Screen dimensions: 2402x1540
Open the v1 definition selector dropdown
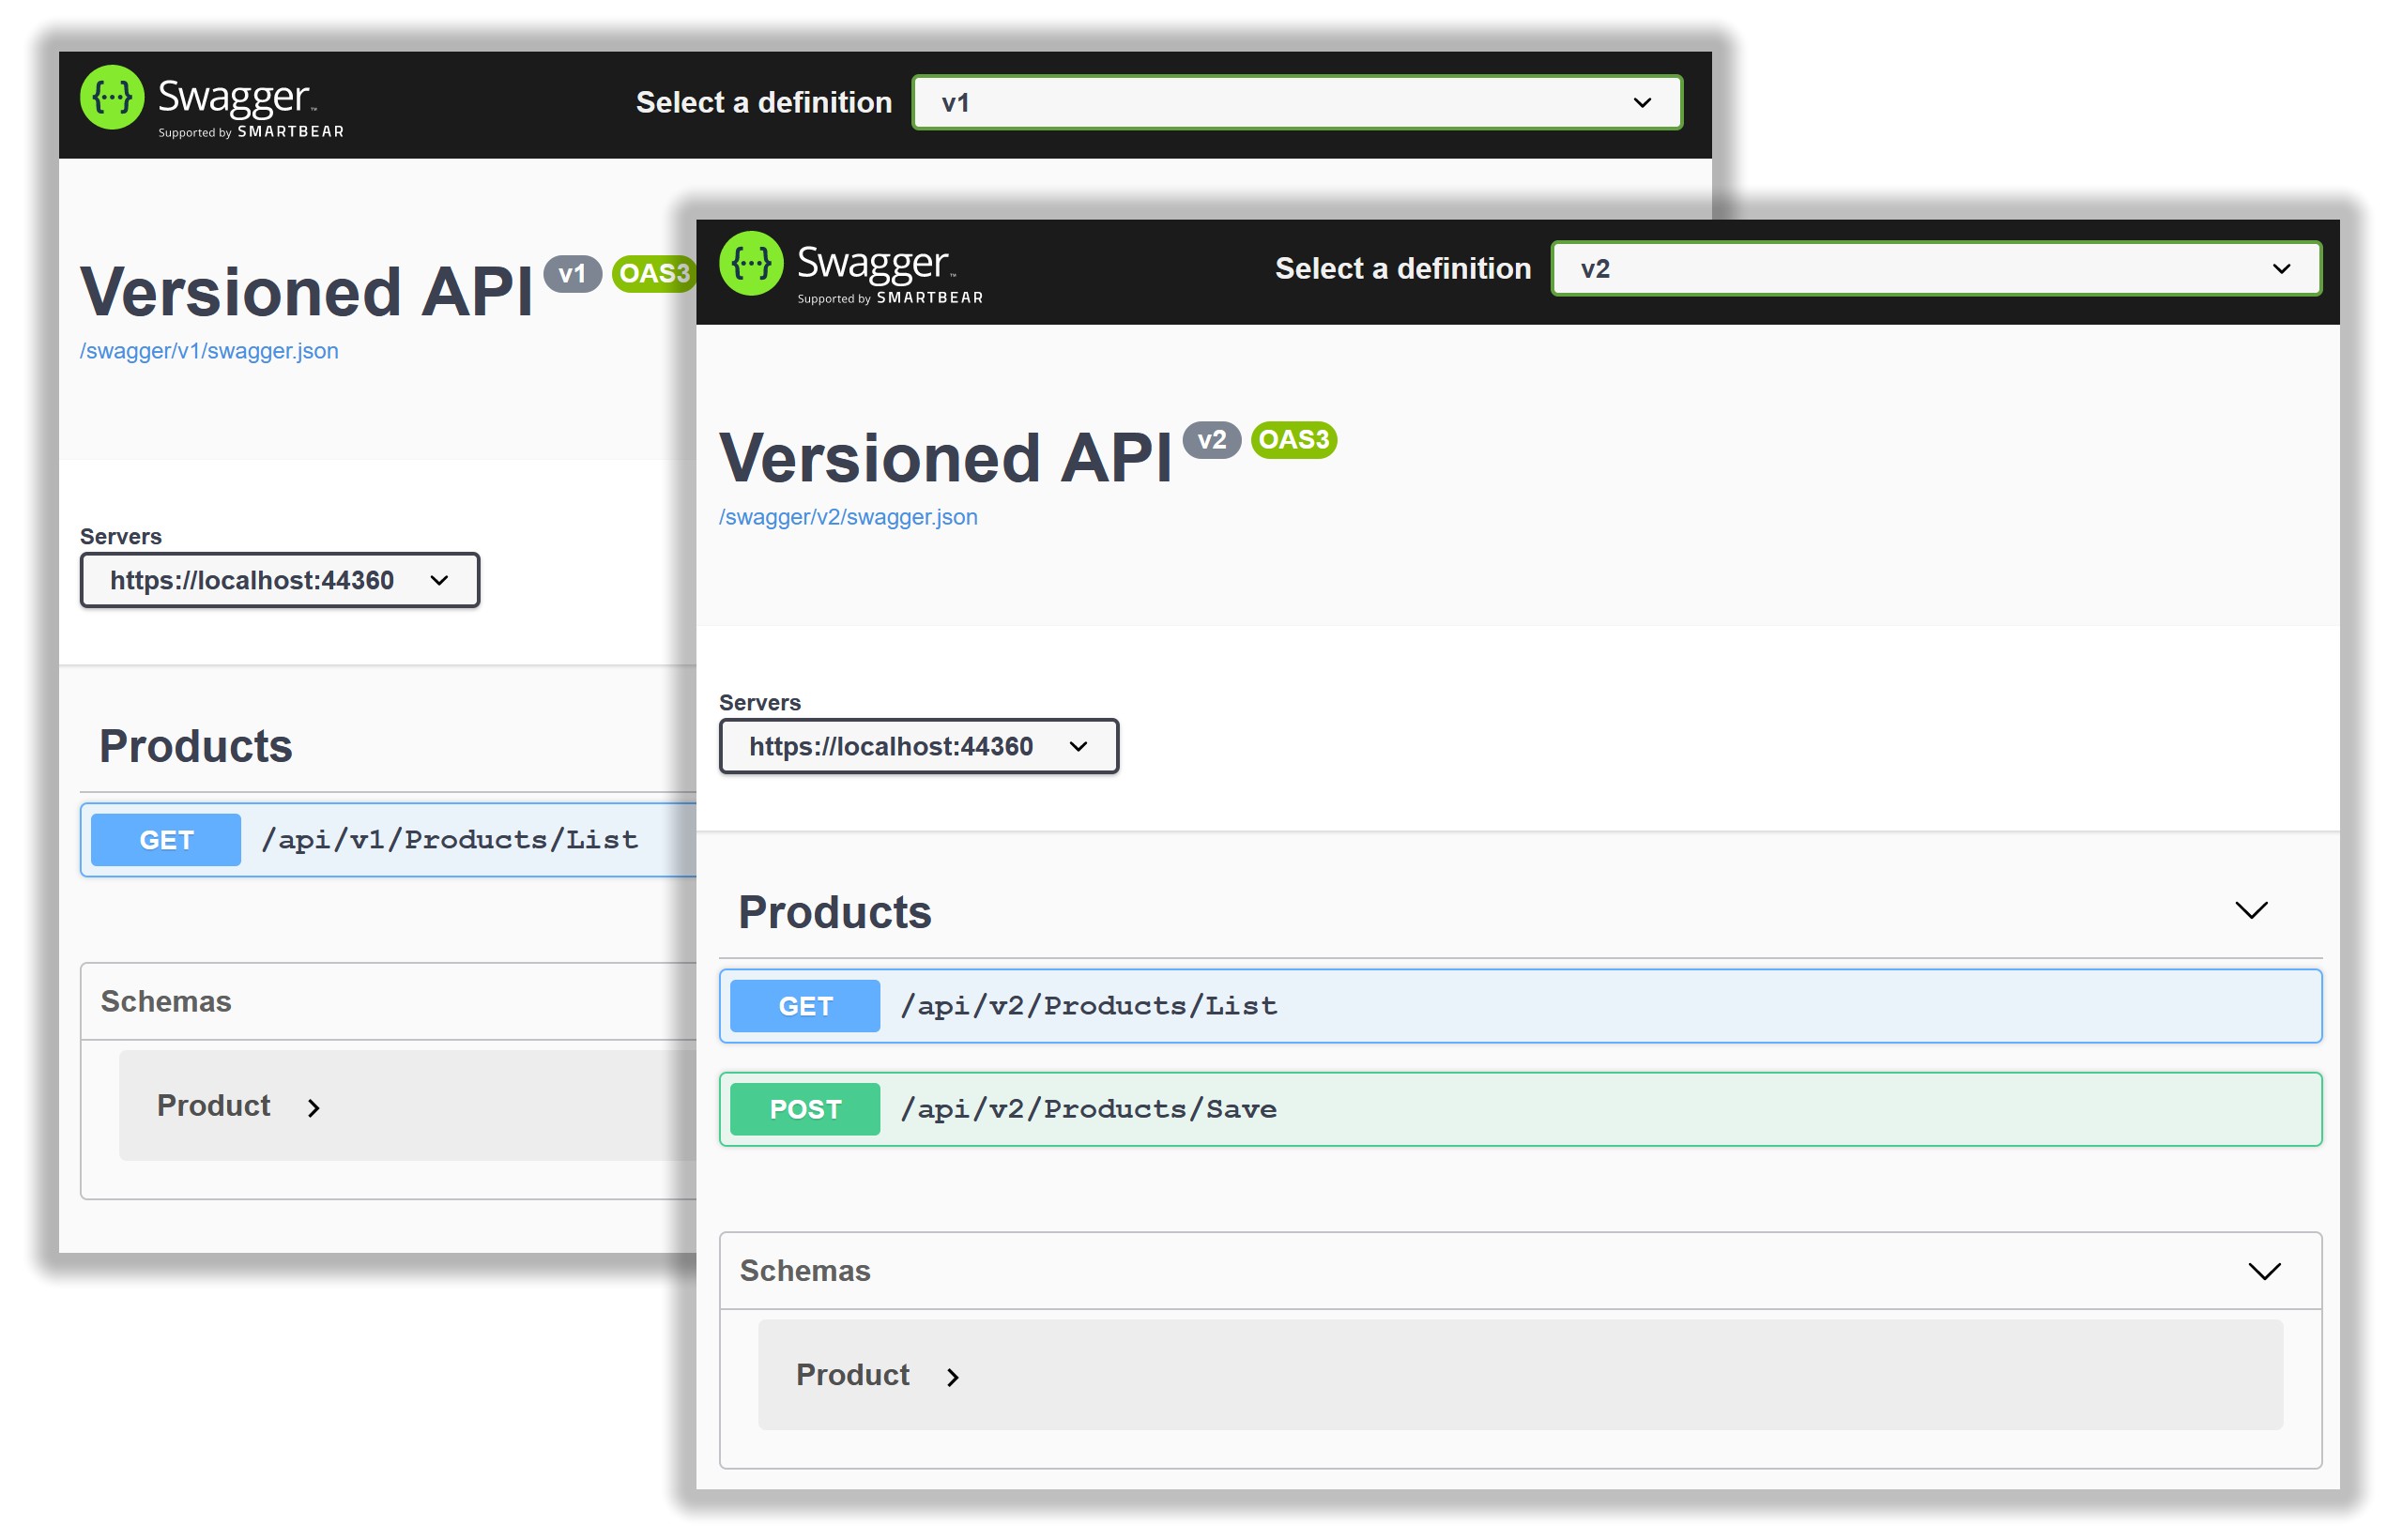[1296, 103]
